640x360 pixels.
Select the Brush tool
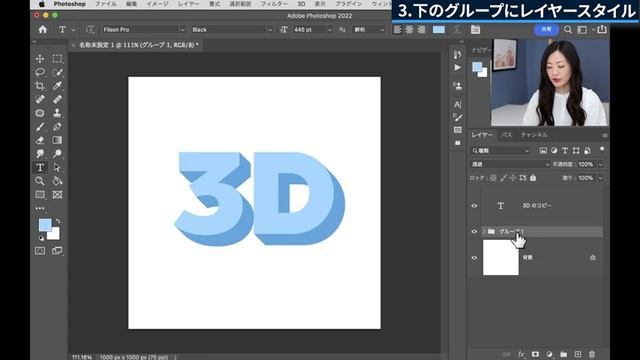pyautogui.click(x=40, y=127)
